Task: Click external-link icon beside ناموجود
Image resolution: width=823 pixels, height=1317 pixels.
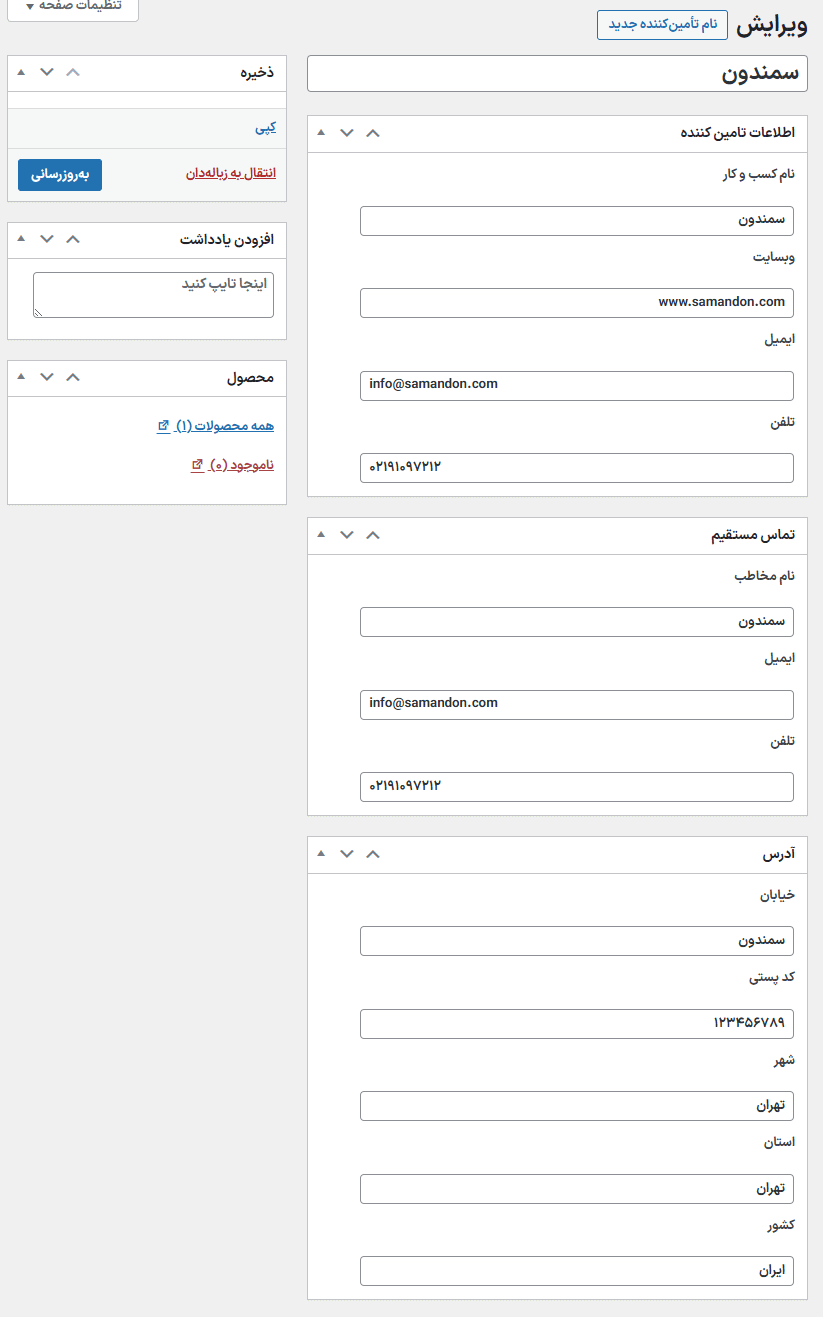Action: 197,465
